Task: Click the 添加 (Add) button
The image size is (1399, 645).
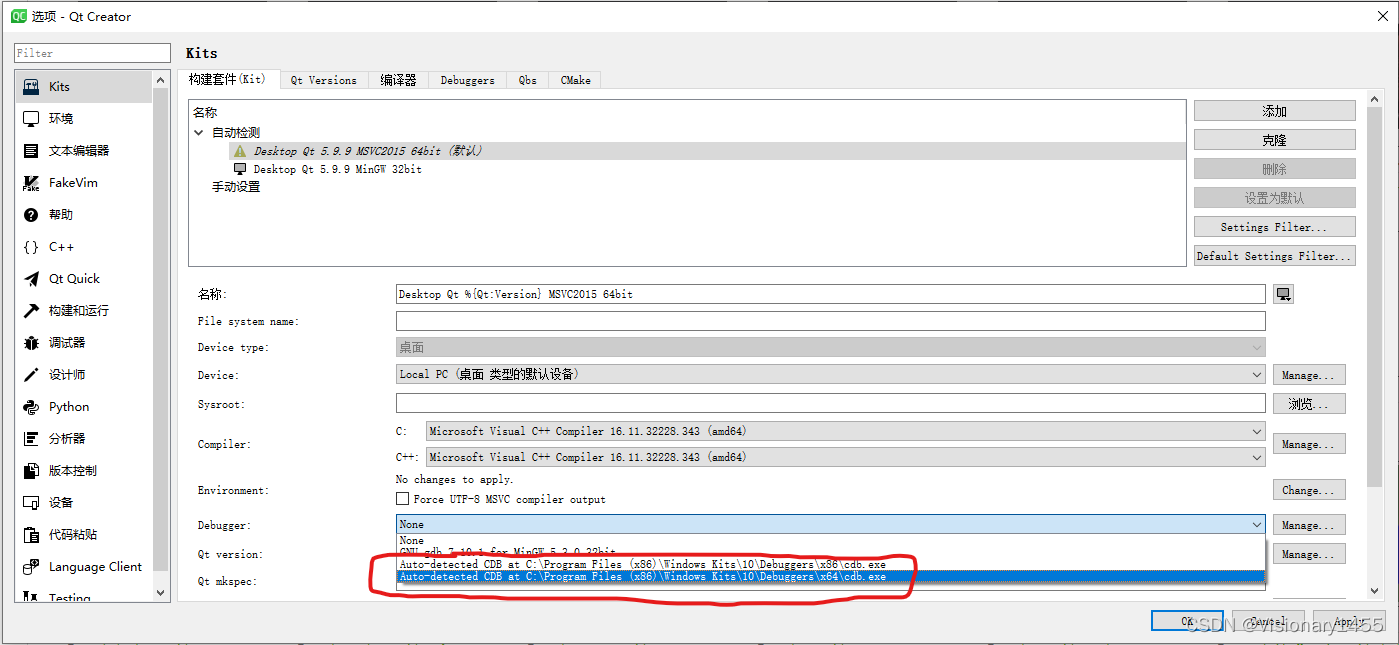Action: coord(1274,110)
